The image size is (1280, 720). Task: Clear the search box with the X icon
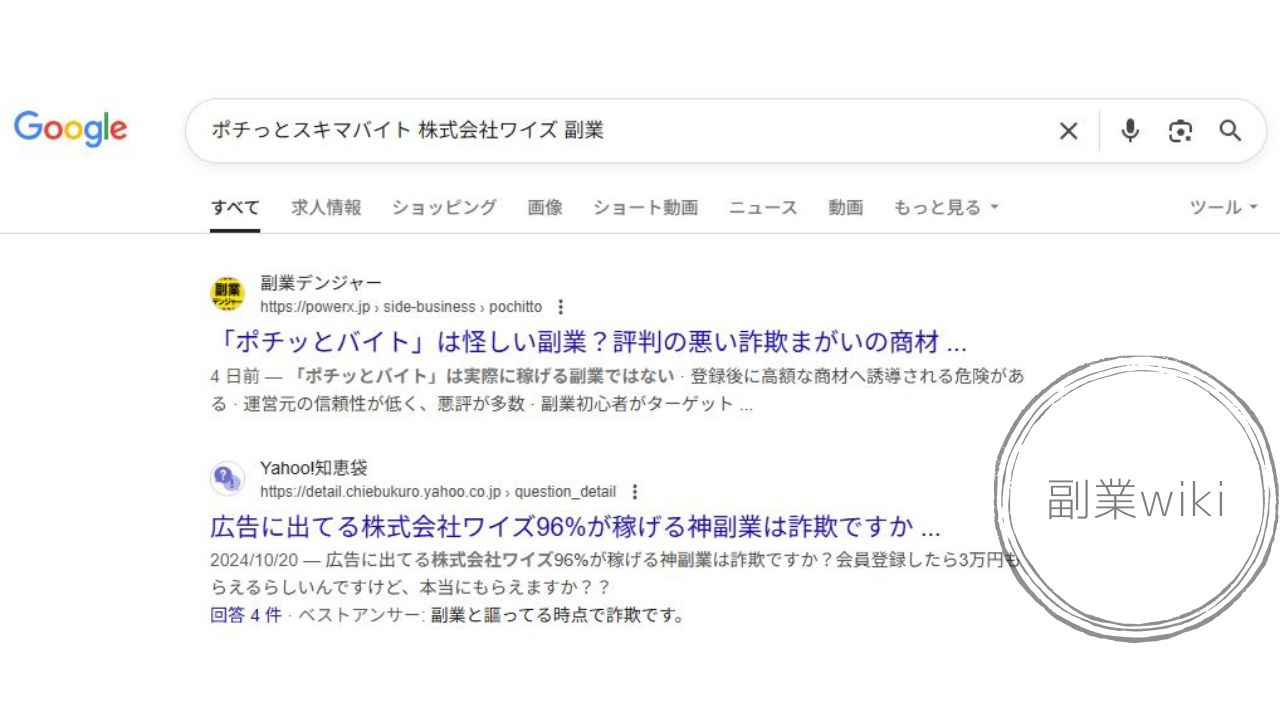click(x=1068, y=131)
